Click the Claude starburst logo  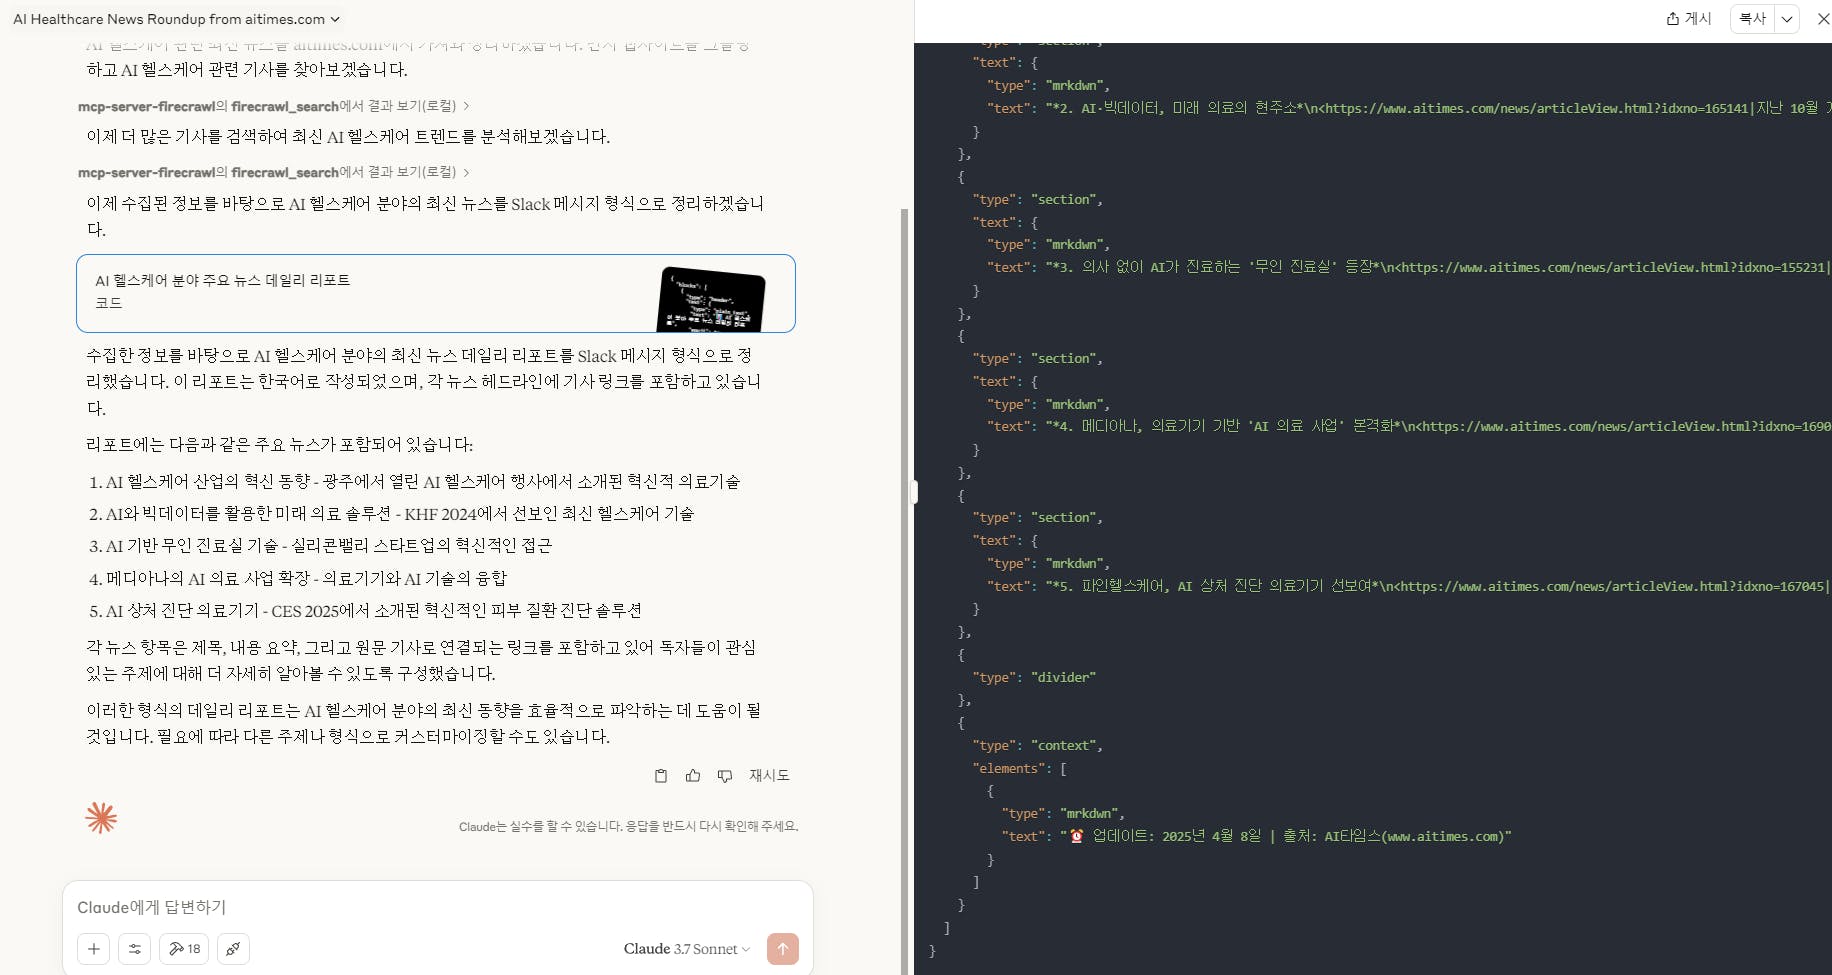tap(101, 818)
